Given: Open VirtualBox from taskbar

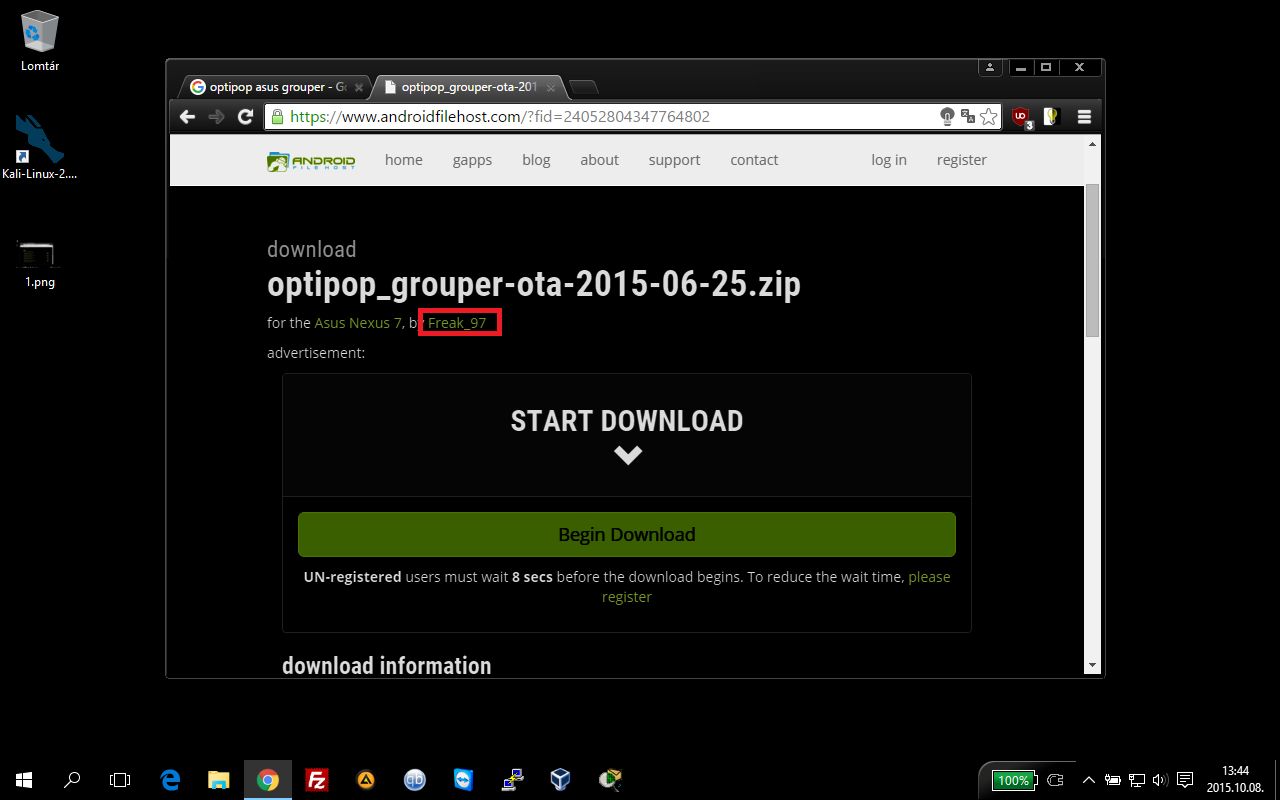Looking at the screenshot, I should 561,780.
